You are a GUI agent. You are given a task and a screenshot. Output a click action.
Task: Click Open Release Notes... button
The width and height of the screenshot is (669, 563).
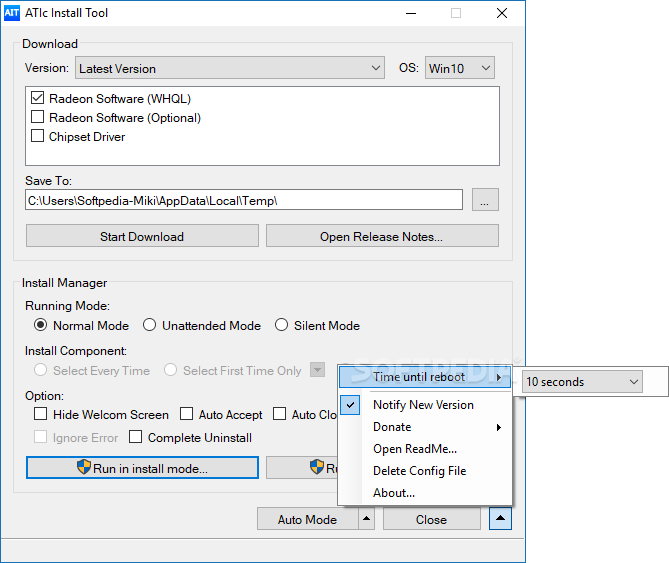coord(382,236)
